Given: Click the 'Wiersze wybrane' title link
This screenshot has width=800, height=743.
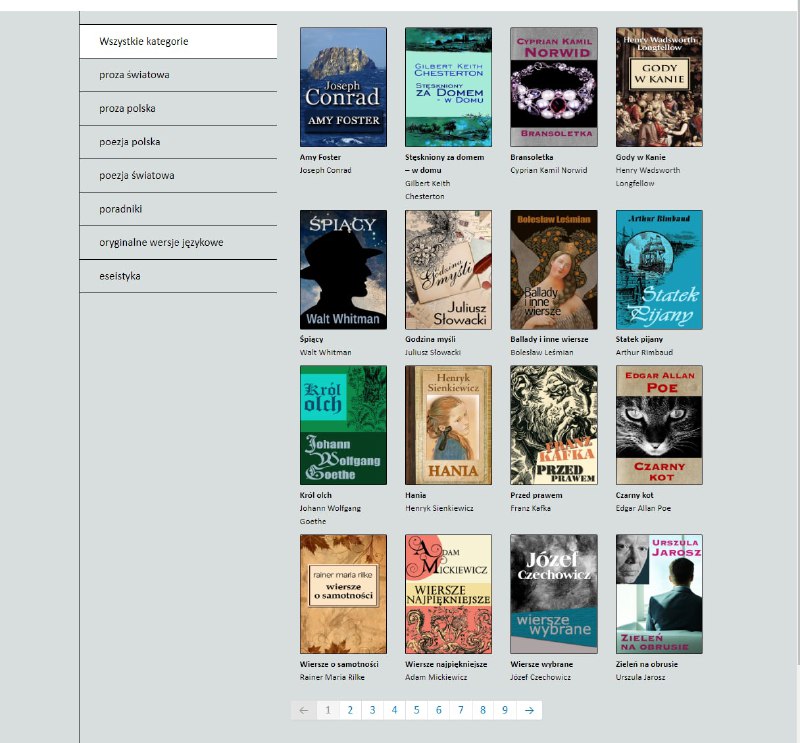Looking at the screenshot, I should 541,664.
